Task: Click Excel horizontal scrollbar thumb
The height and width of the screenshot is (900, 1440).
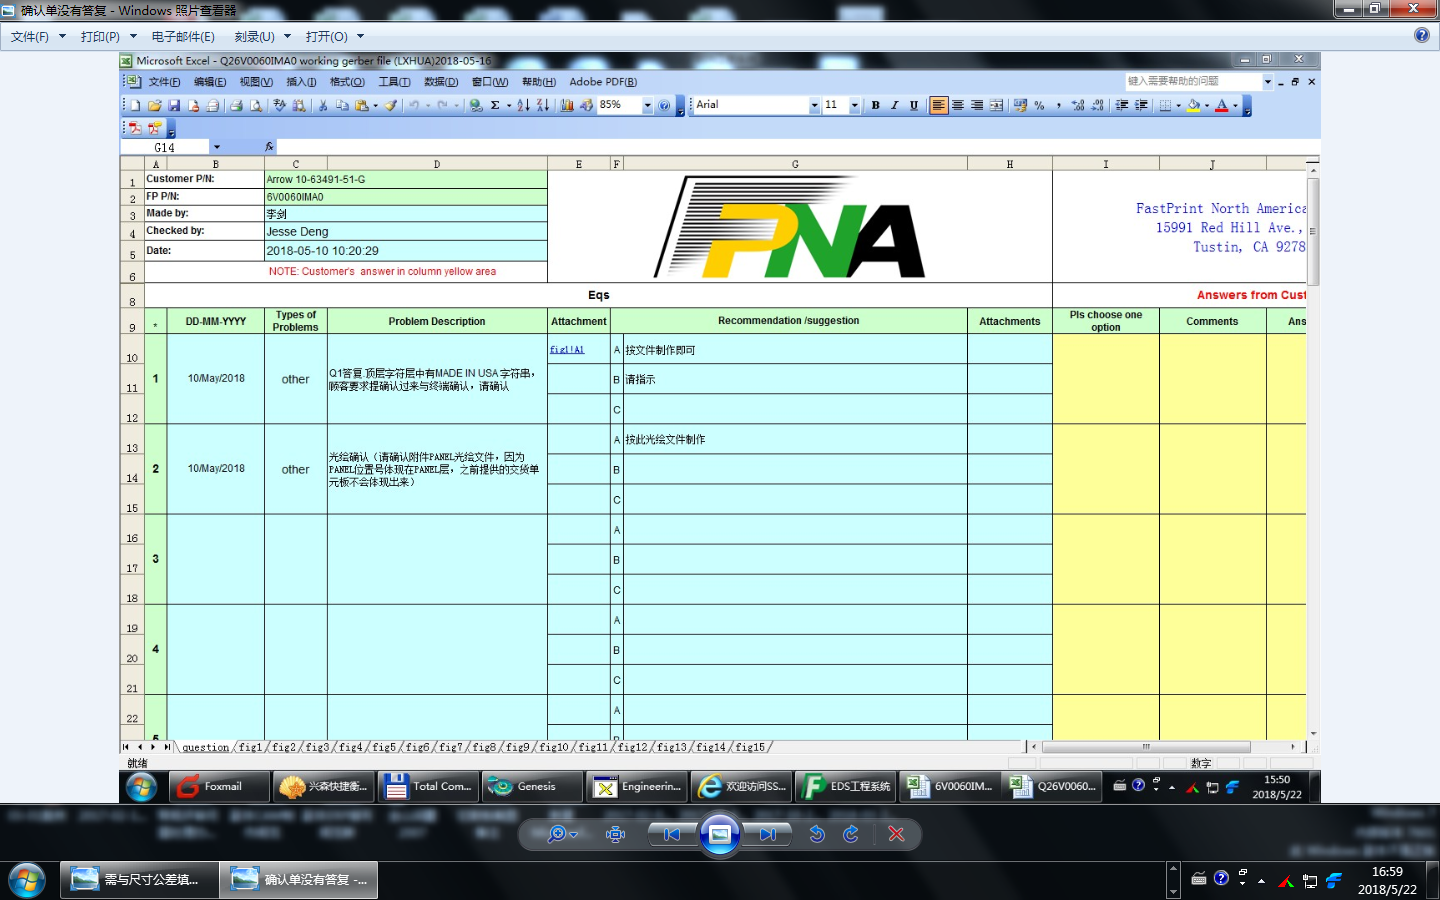Action: click(1146, 747)
